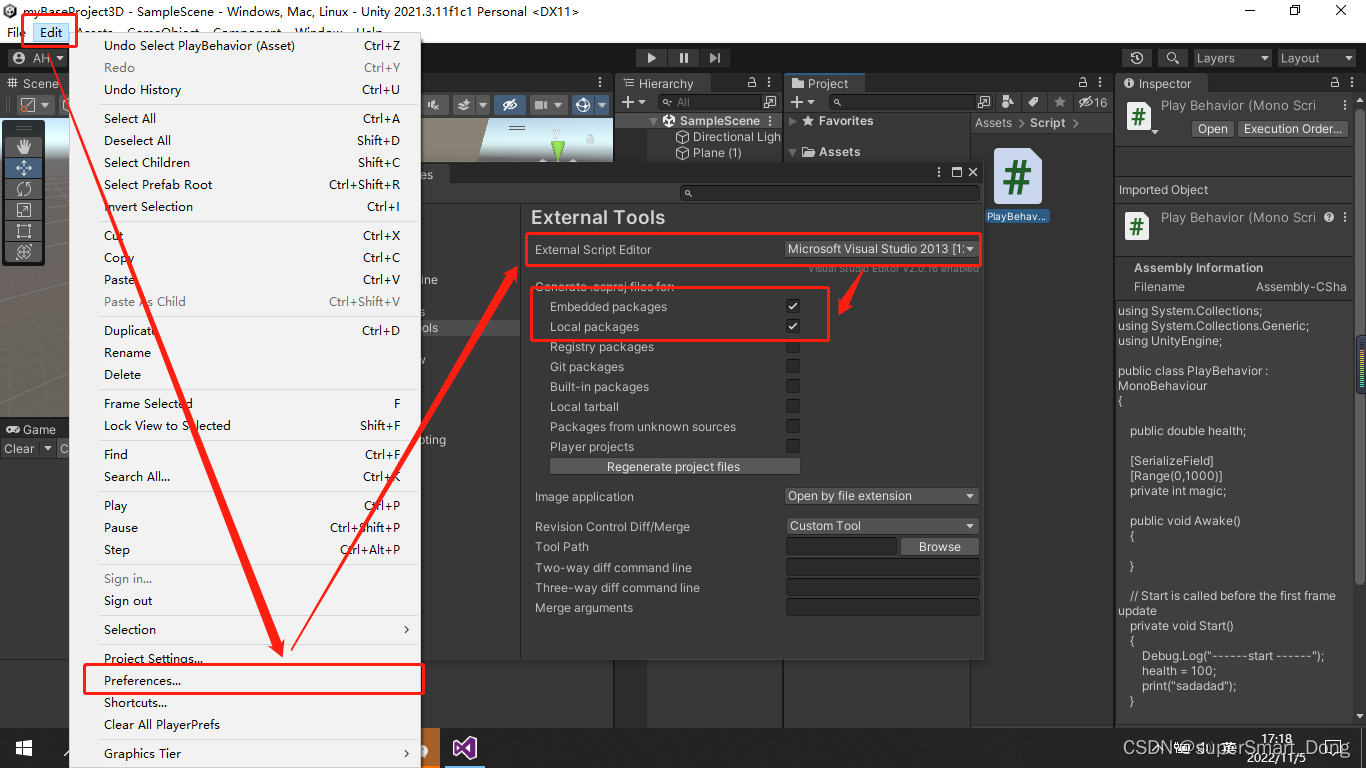
Task: Click the Execution Order... button
Action: coord(1292,129)
